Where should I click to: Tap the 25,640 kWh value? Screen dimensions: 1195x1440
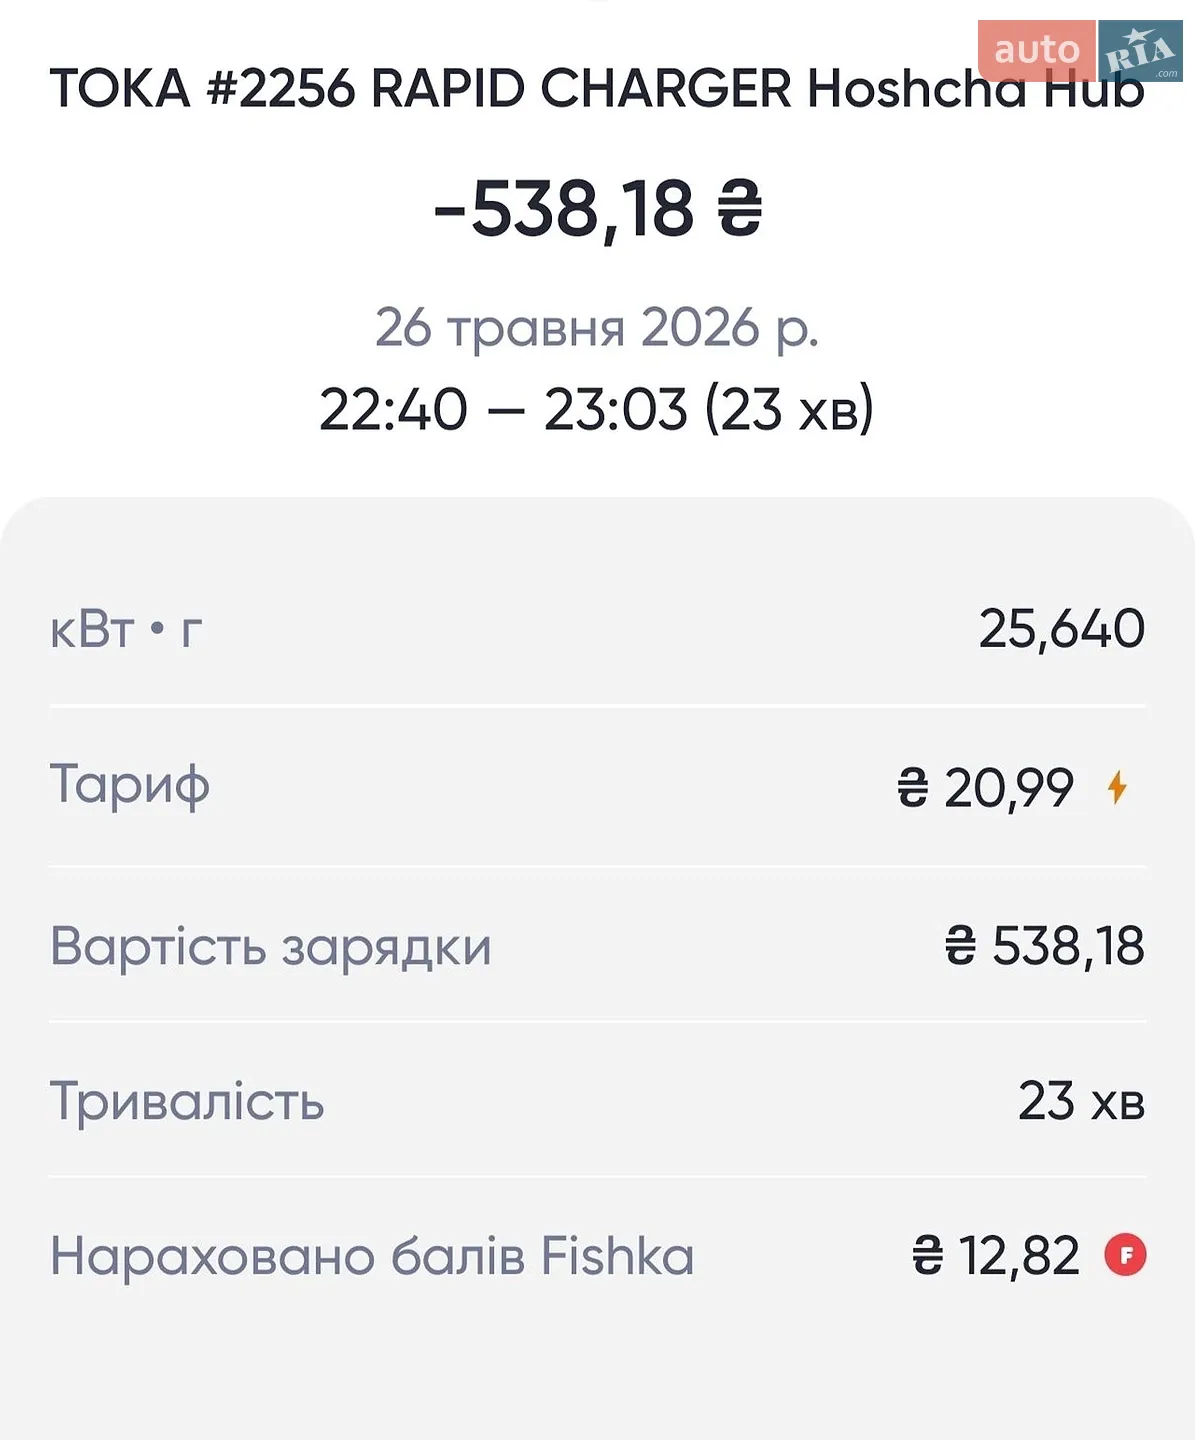[x=1061, y=629]
